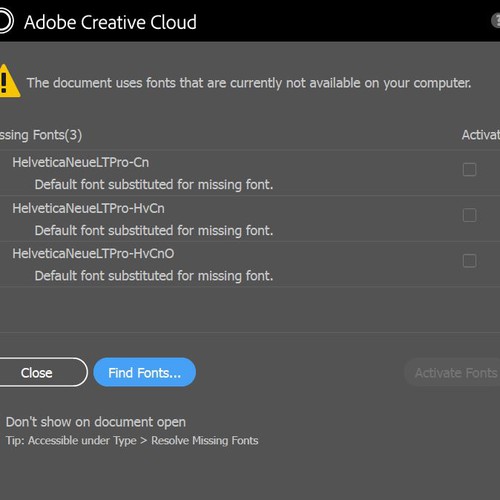Click substitution note under HelveticaNeueLTPro-HvCnO

click(x=154, y=276)
